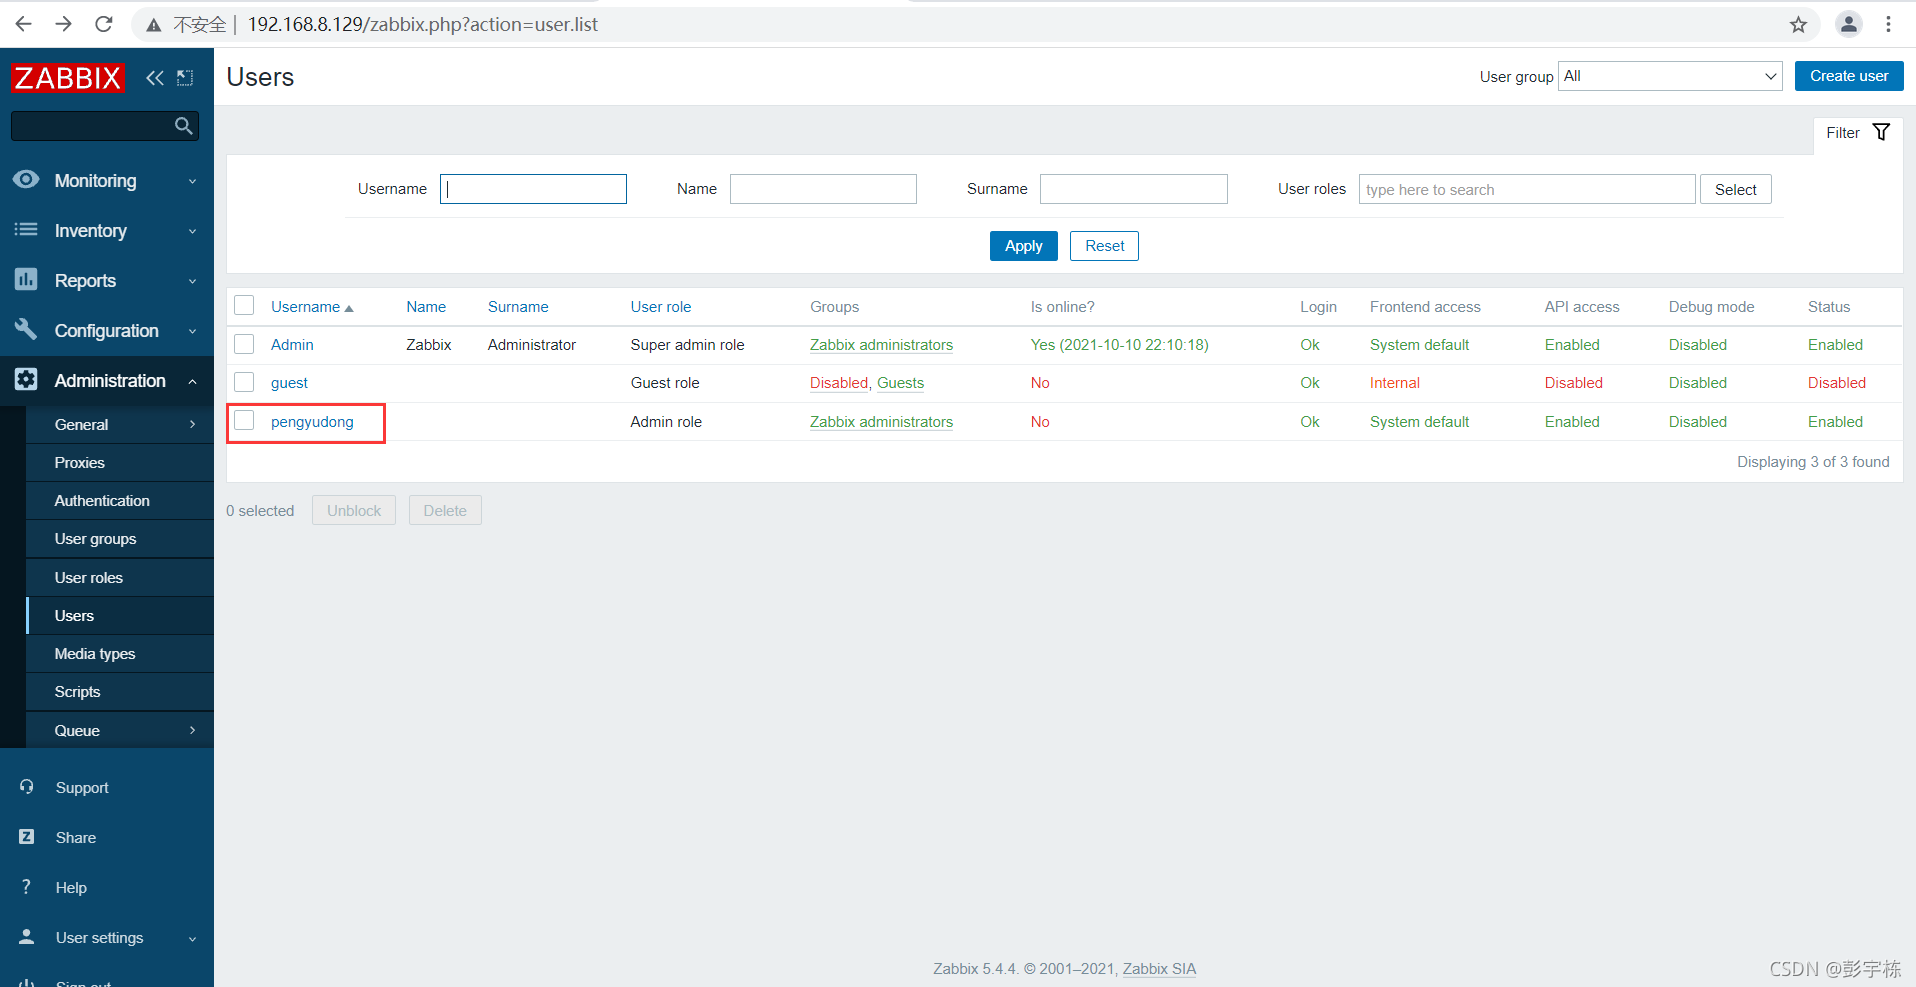Click the Create user button
The height and width of the screenshot is (987, 1916).
tap(1849, 76)
